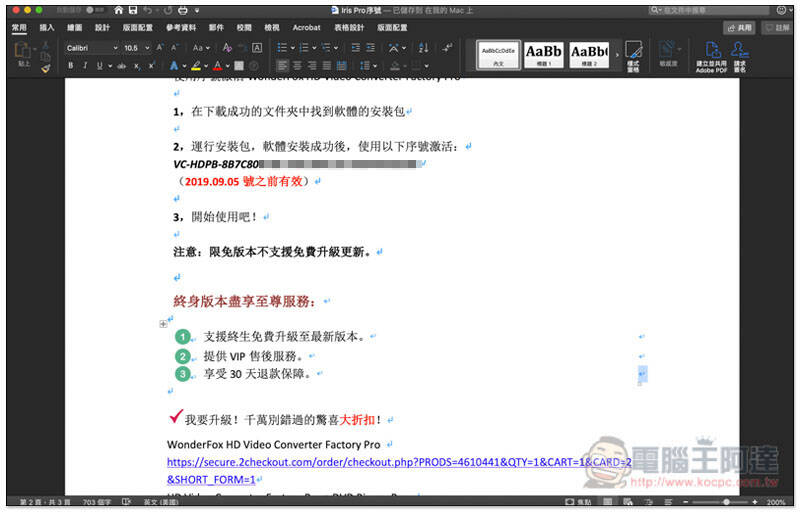Toggle Bold formatting
This screenshot has width=800, height=512.
70,65
